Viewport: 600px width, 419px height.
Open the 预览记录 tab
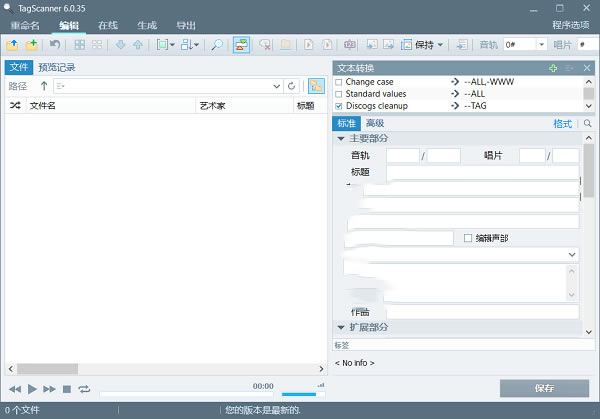[57, 67]
